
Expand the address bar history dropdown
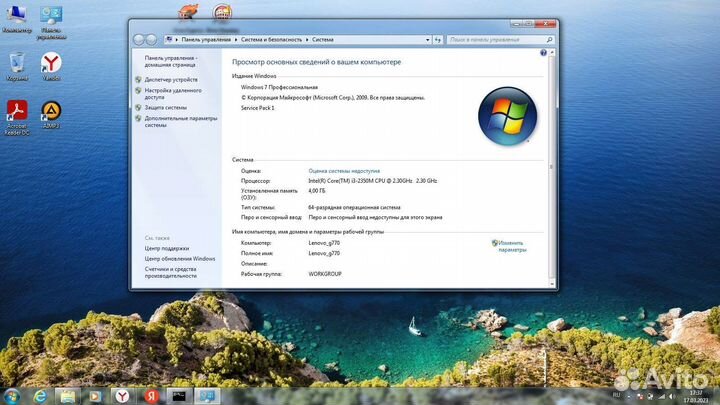[x=428, y=40]
